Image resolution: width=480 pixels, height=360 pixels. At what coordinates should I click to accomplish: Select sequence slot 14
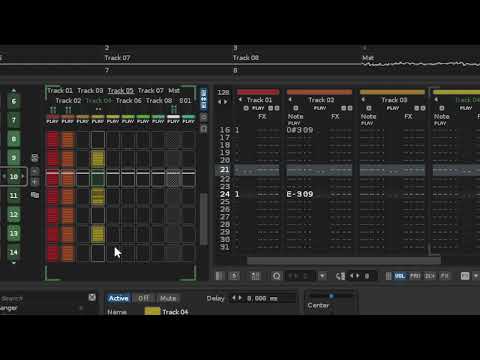point(14,252)
